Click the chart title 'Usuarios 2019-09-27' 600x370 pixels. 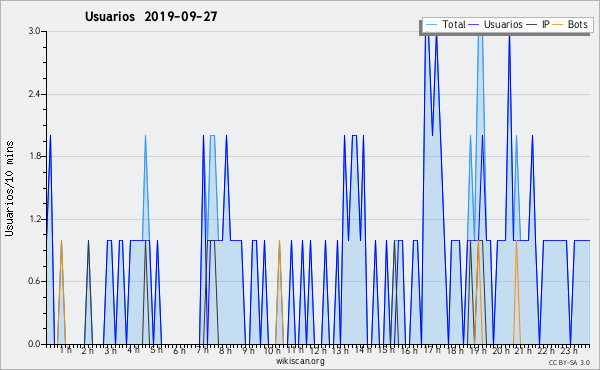[x=151, y=17]
